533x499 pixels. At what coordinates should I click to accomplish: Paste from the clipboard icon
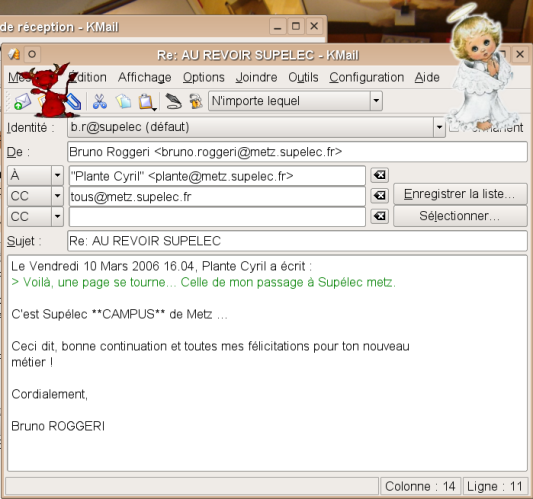[x=147, y=102]
